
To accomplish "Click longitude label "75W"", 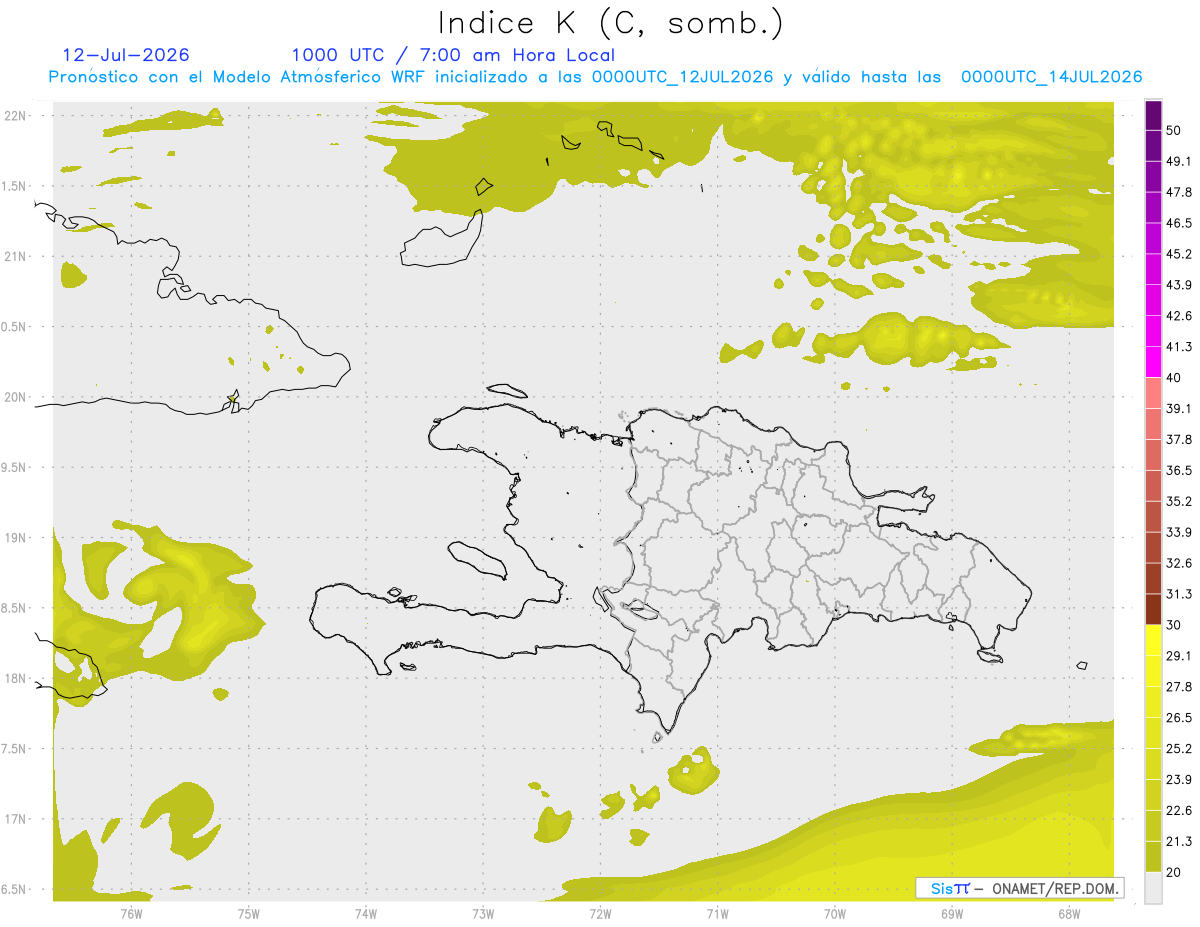I will [249, 913].
